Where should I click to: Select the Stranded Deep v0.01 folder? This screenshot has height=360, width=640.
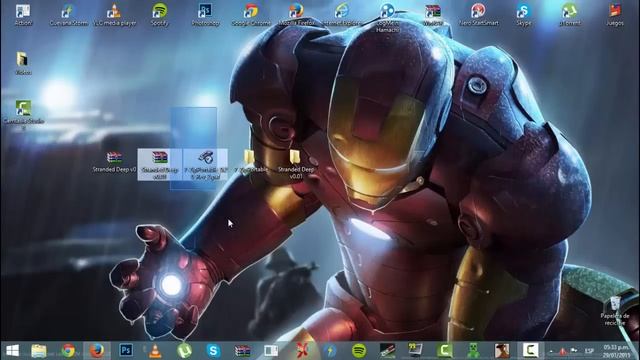[x=296, y=164]
